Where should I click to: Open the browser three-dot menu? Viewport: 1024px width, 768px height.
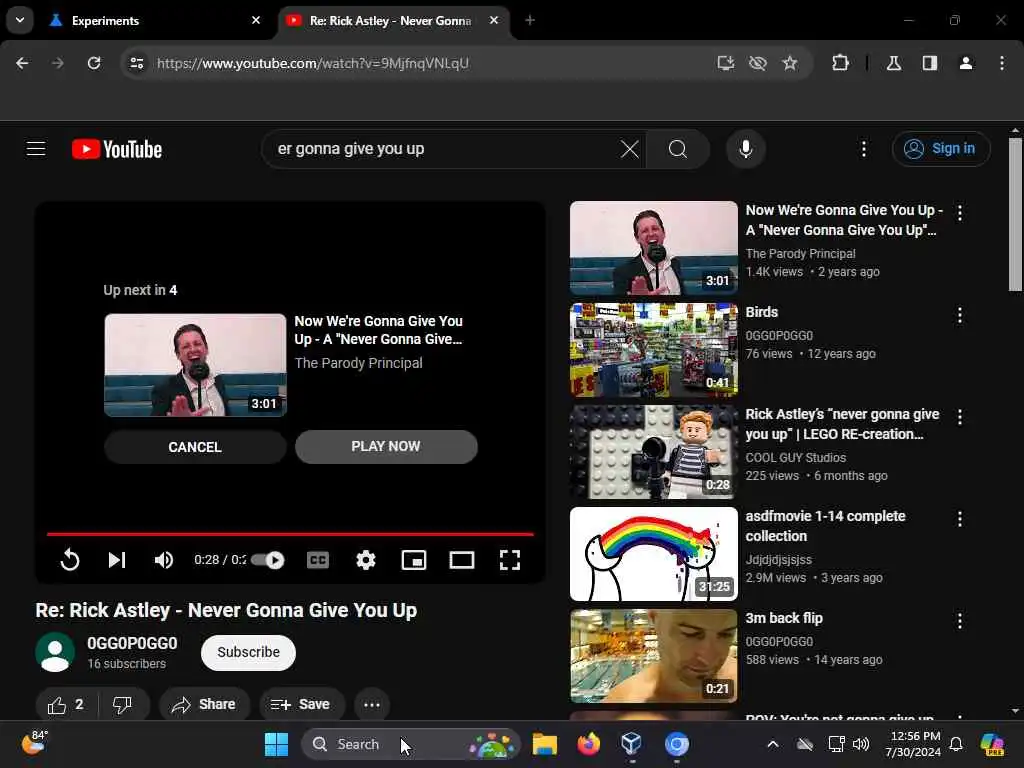1002,63
